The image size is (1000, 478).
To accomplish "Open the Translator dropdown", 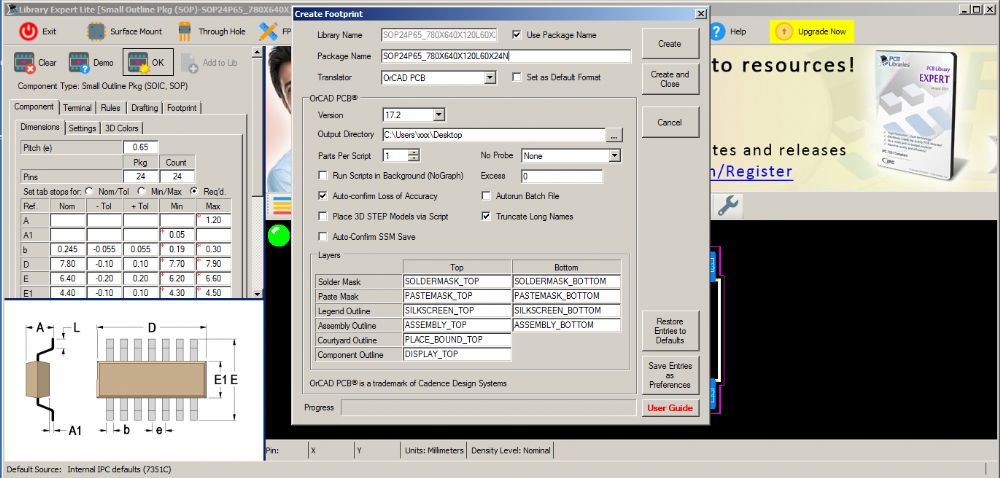I will [x=490, y=78].
